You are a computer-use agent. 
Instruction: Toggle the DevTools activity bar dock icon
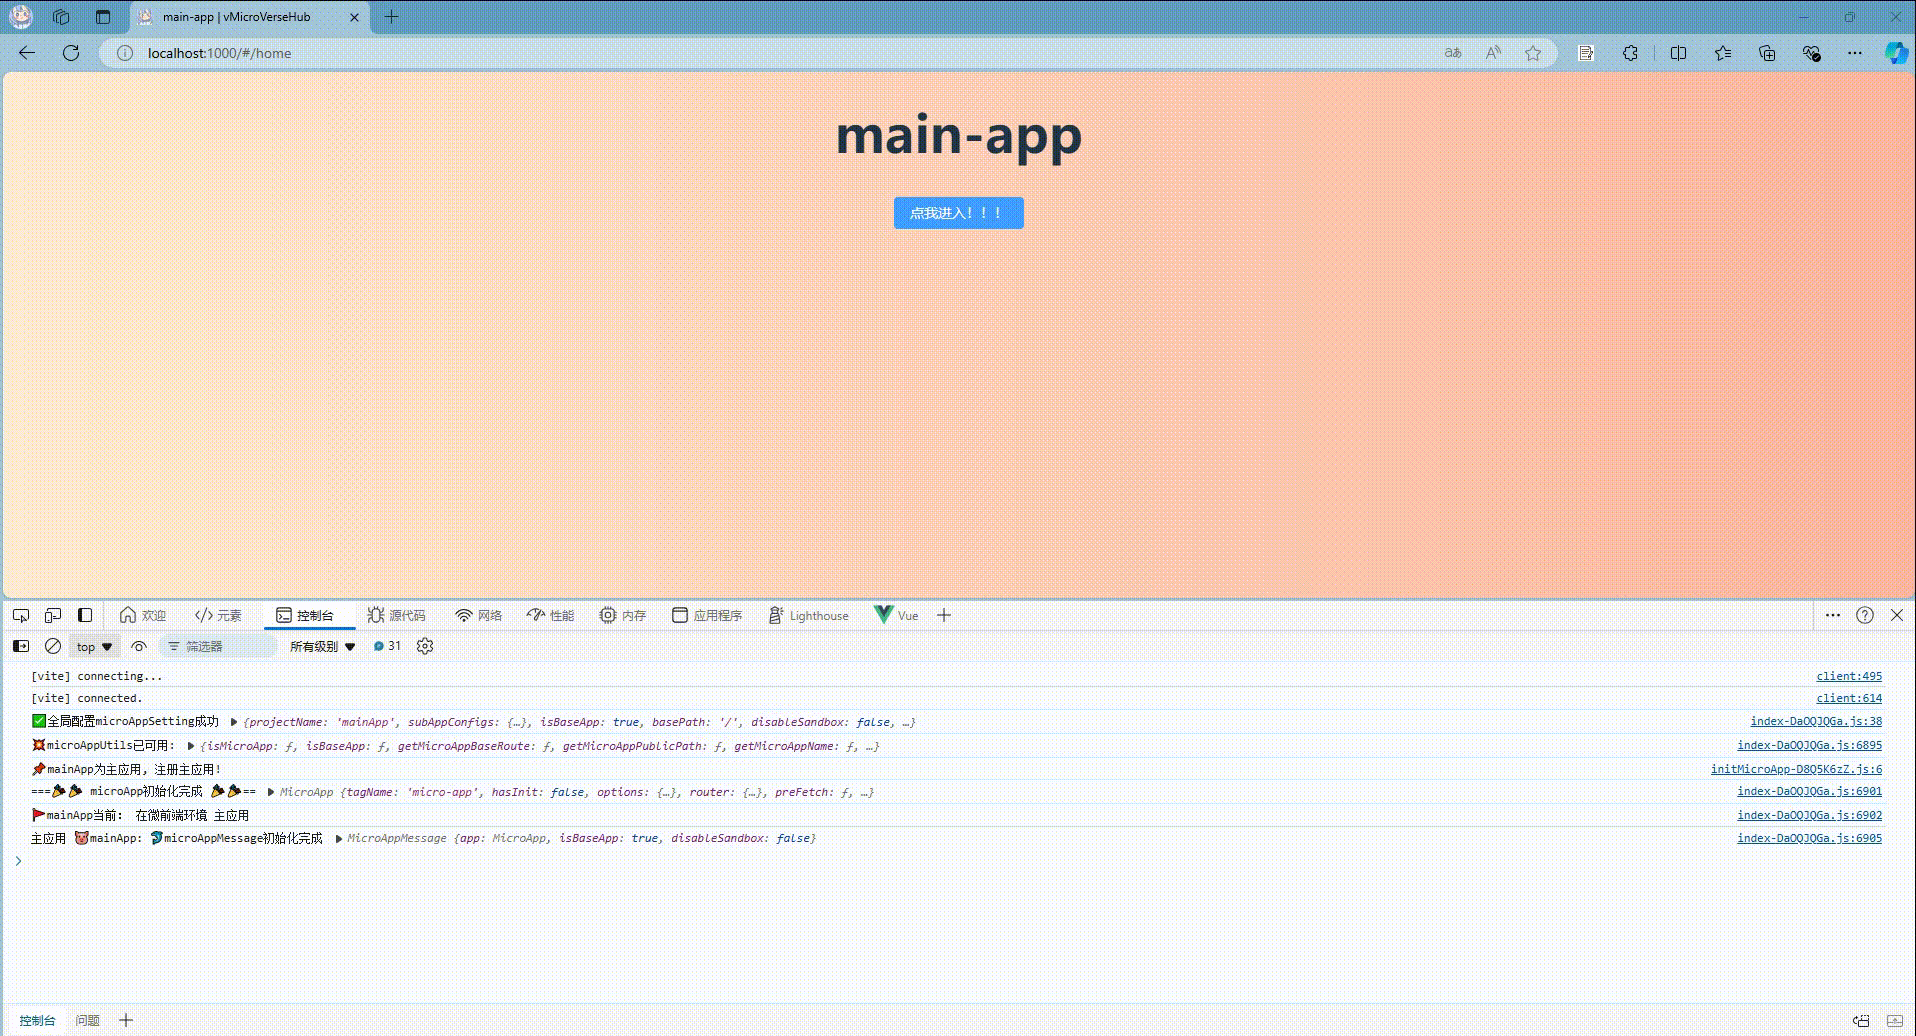(85, 615)
